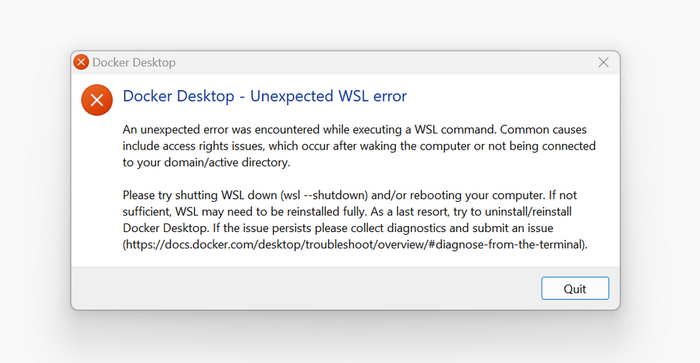Image resolution: width=700 pixels, height=363 pixels.
Task: Click the blue Unexpected WSL error heading
Action: click(x=265, y=96)
